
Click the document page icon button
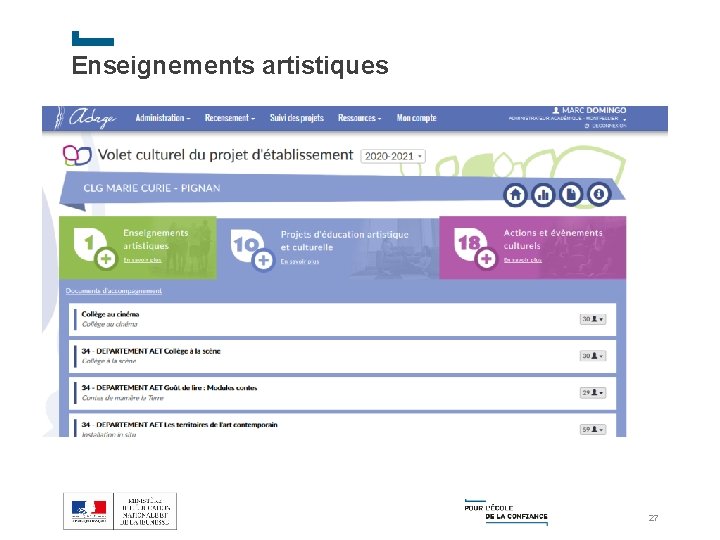click(x=571, y=195)
